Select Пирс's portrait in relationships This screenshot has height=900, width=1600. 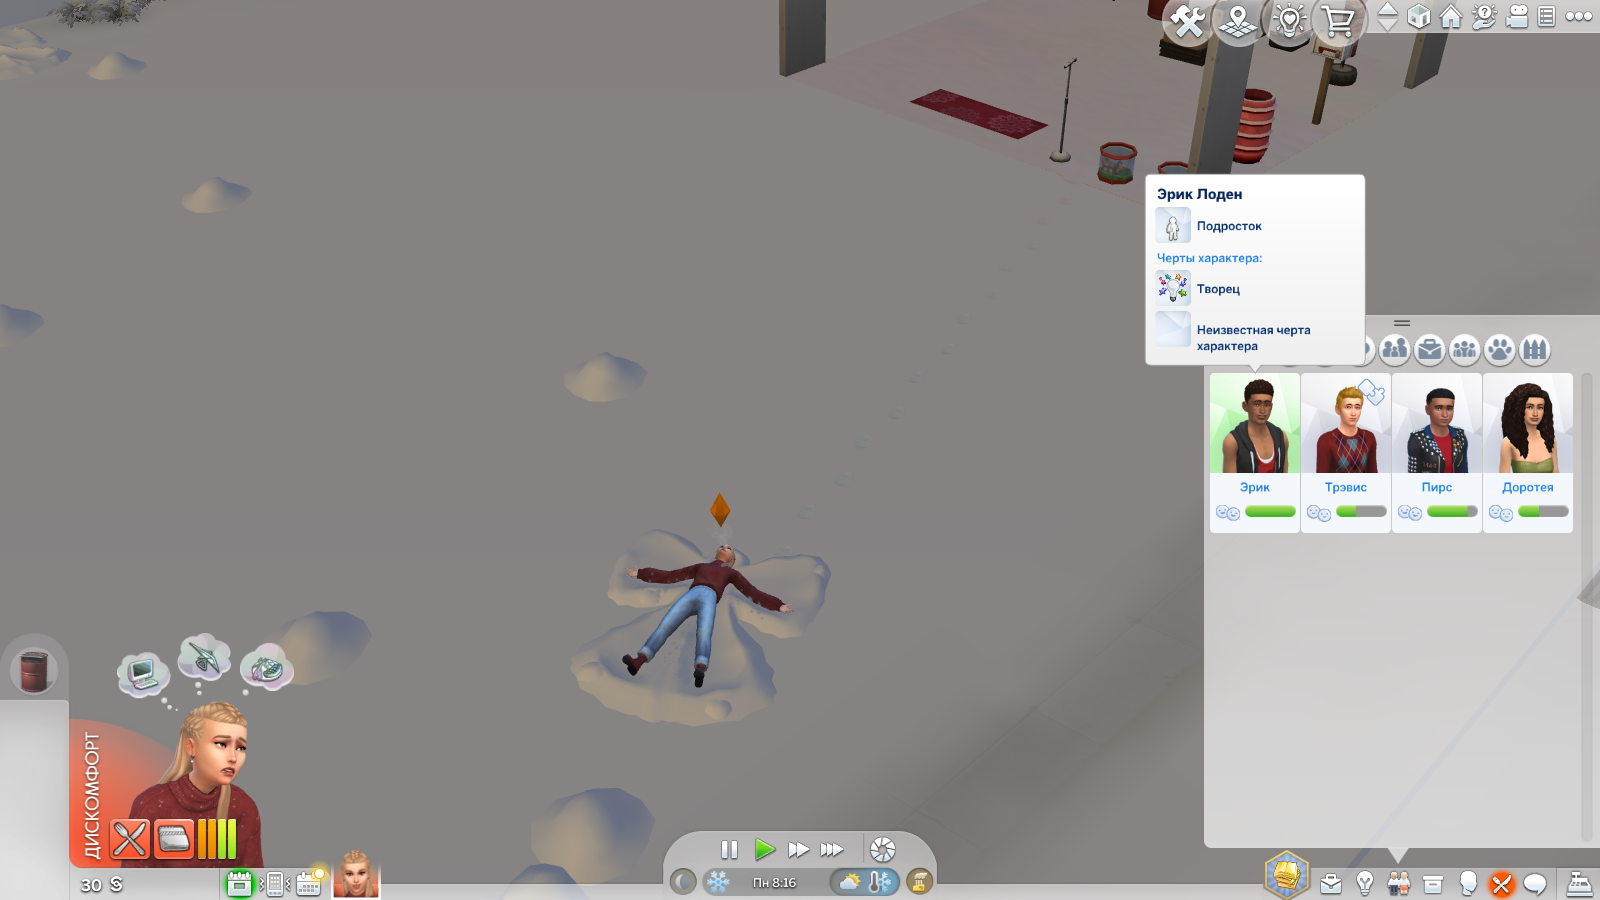pyautogui.click(x=1437, y=423)
